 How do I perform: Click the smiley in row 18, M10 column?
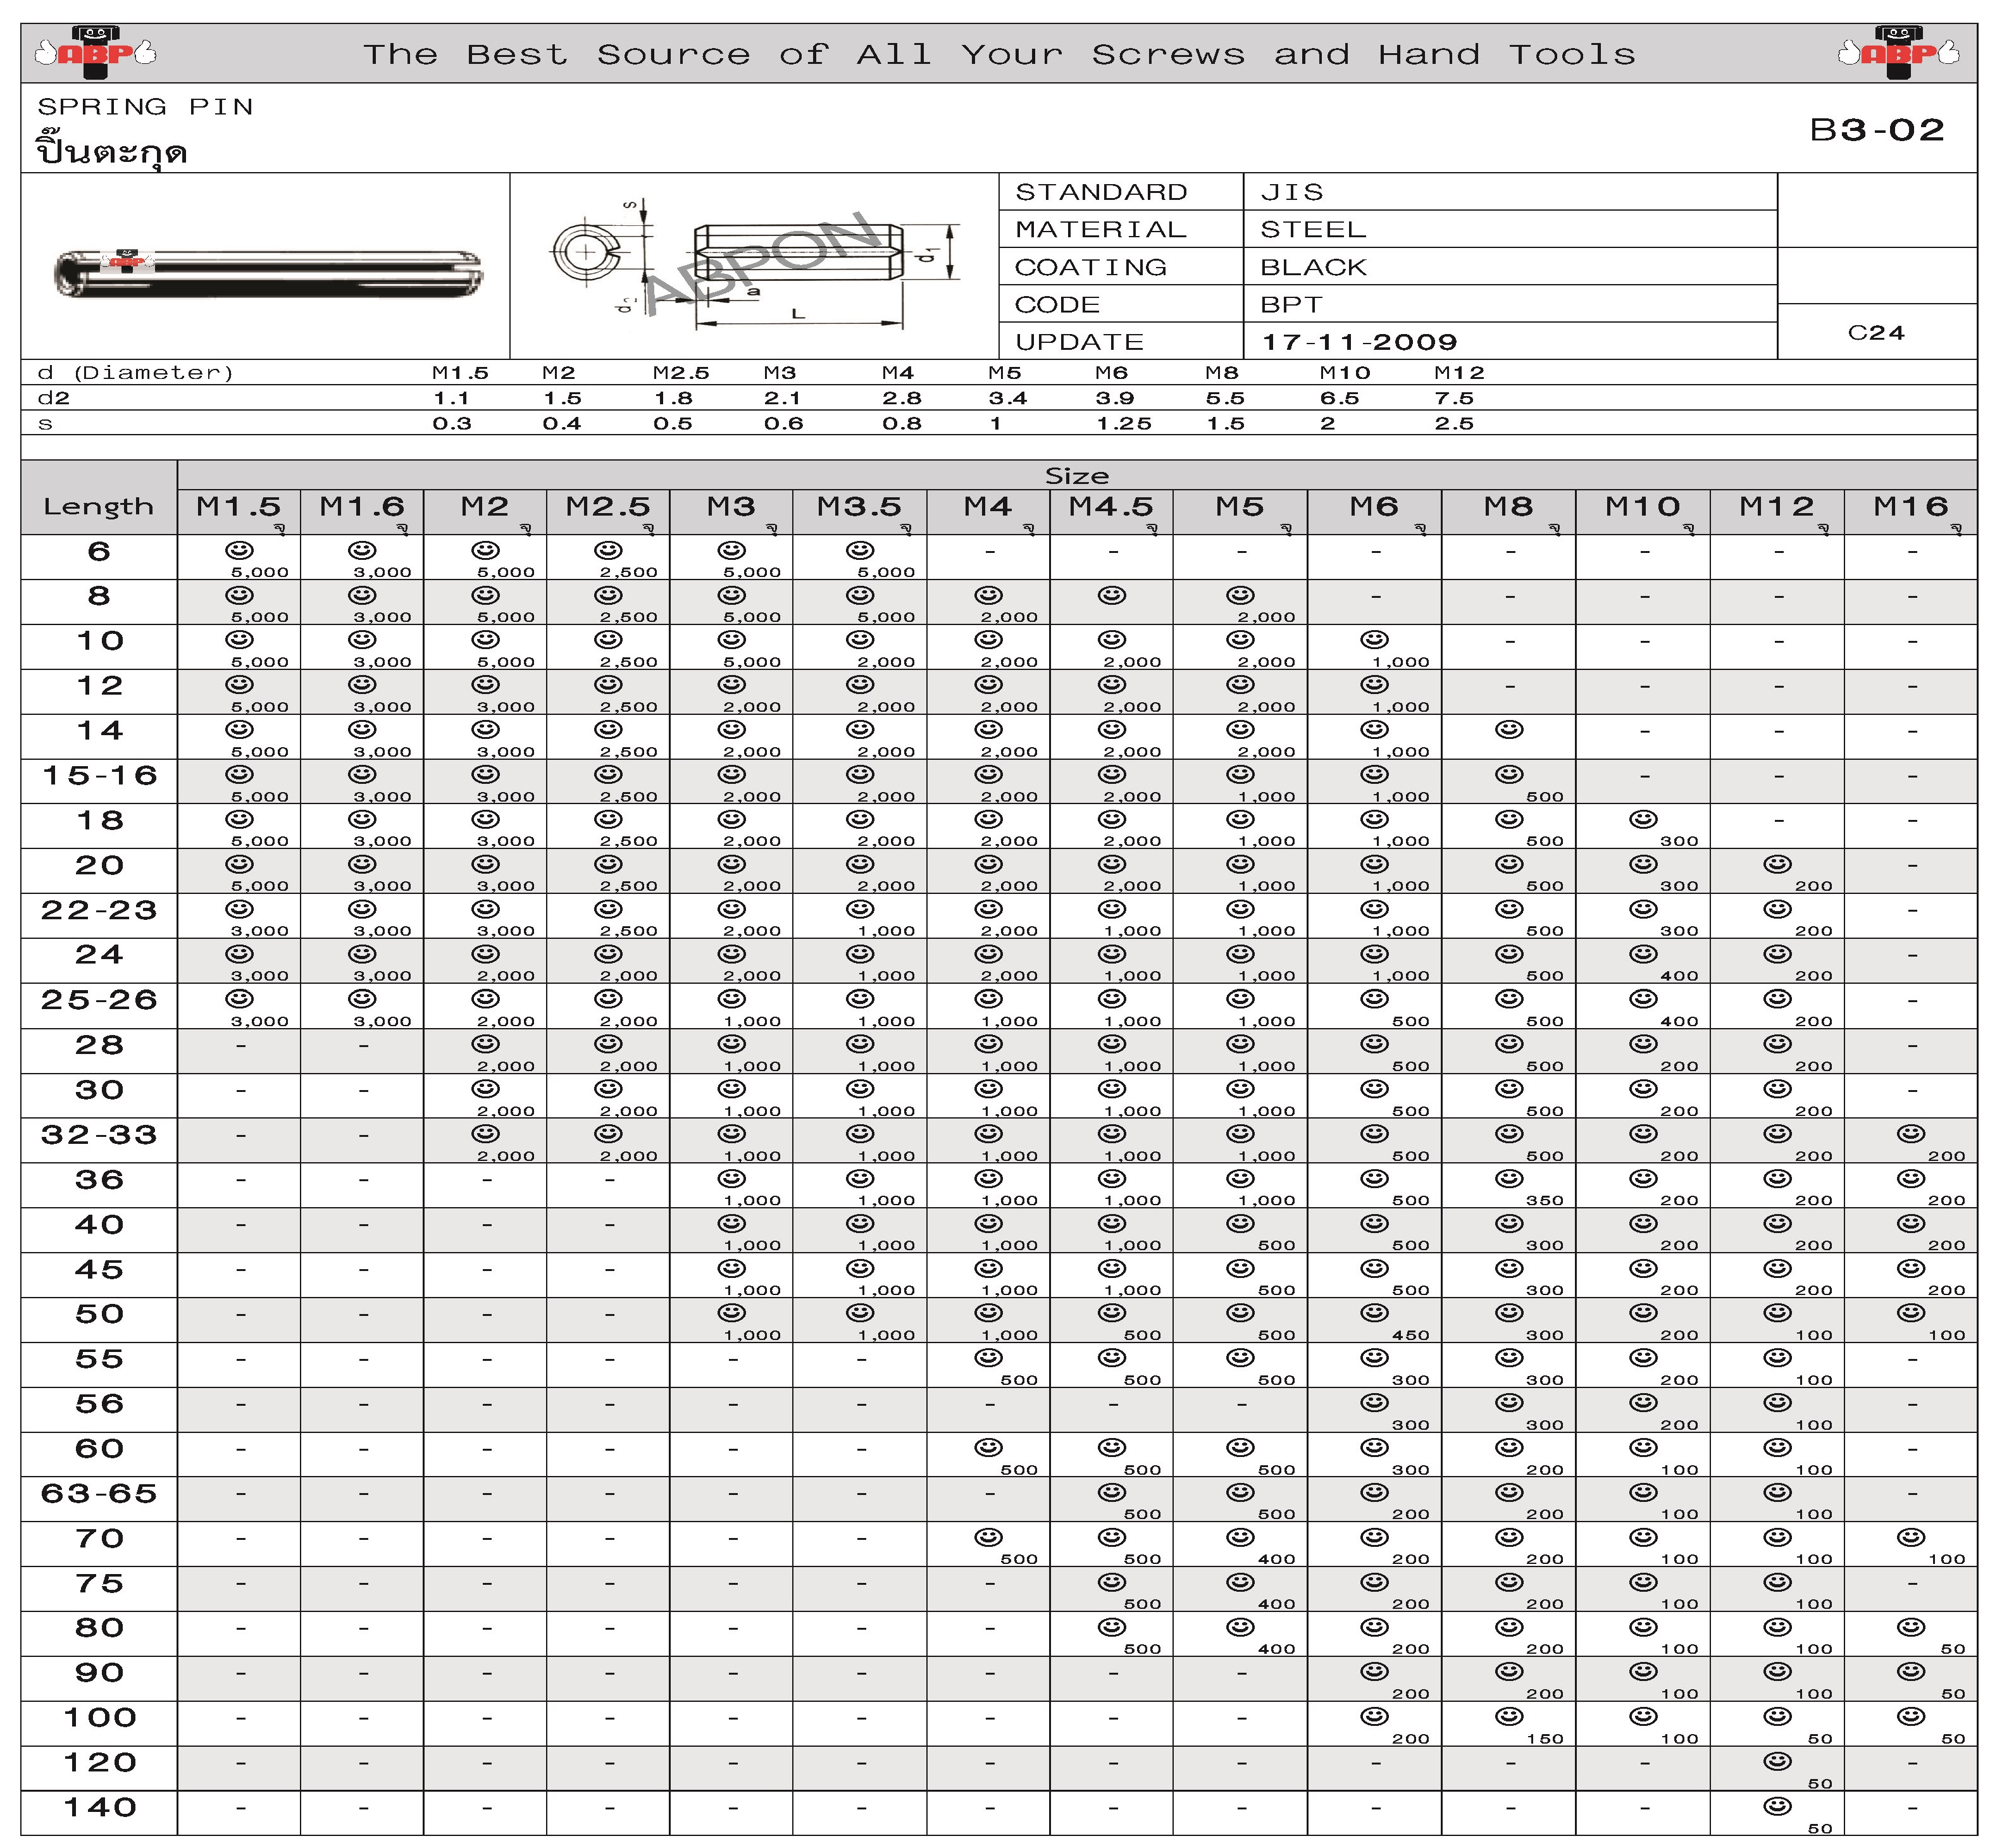click(1643, 819)
